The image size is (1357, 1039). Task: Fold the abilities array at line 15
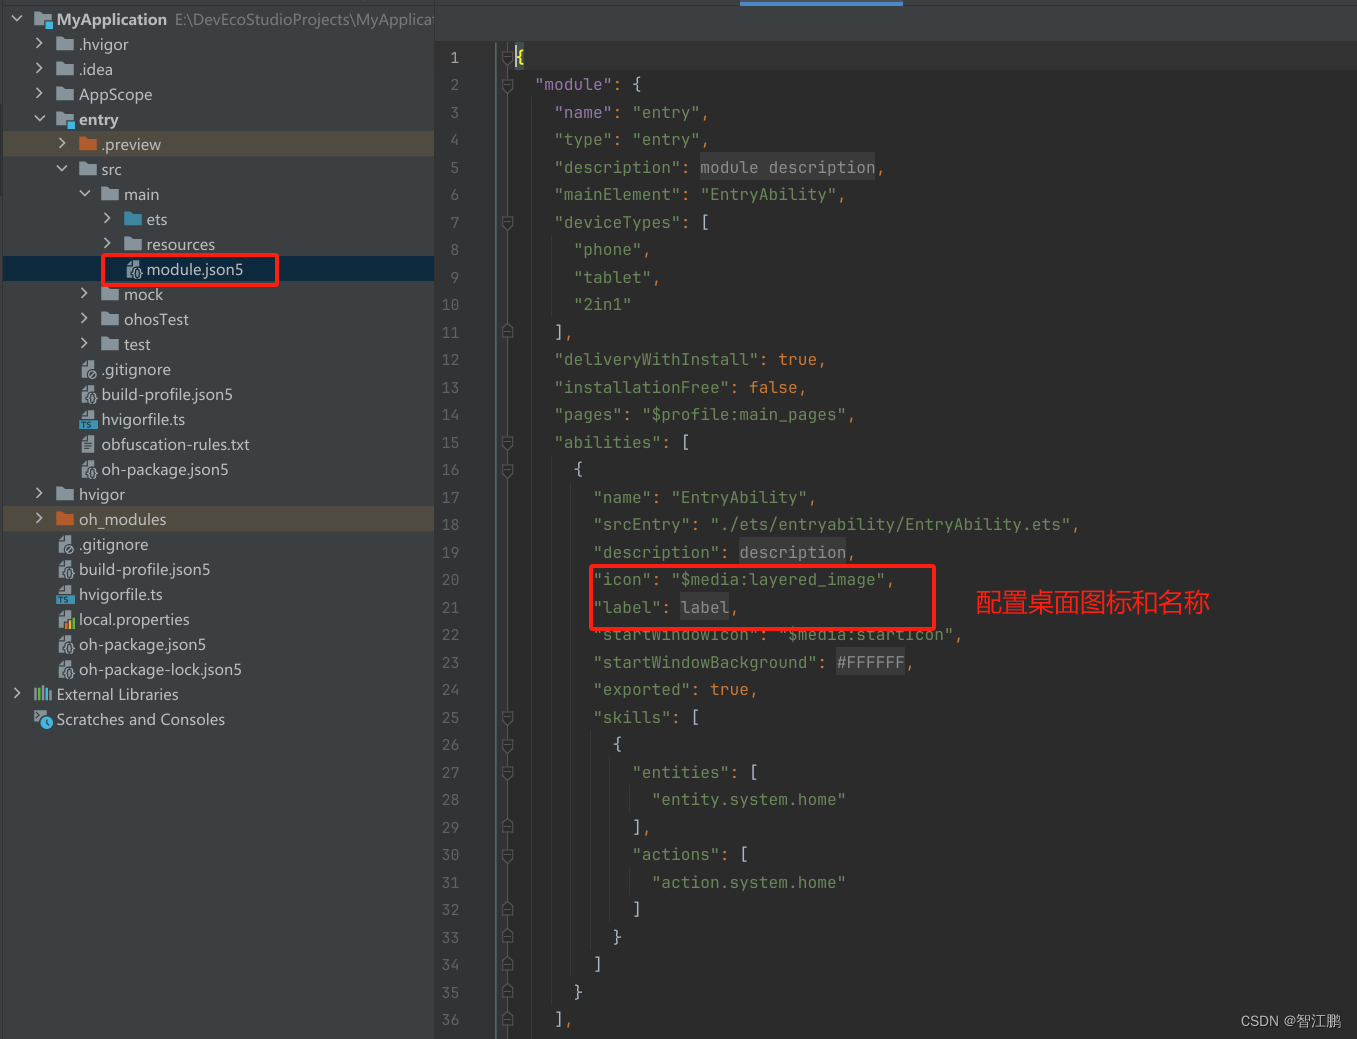507,442
